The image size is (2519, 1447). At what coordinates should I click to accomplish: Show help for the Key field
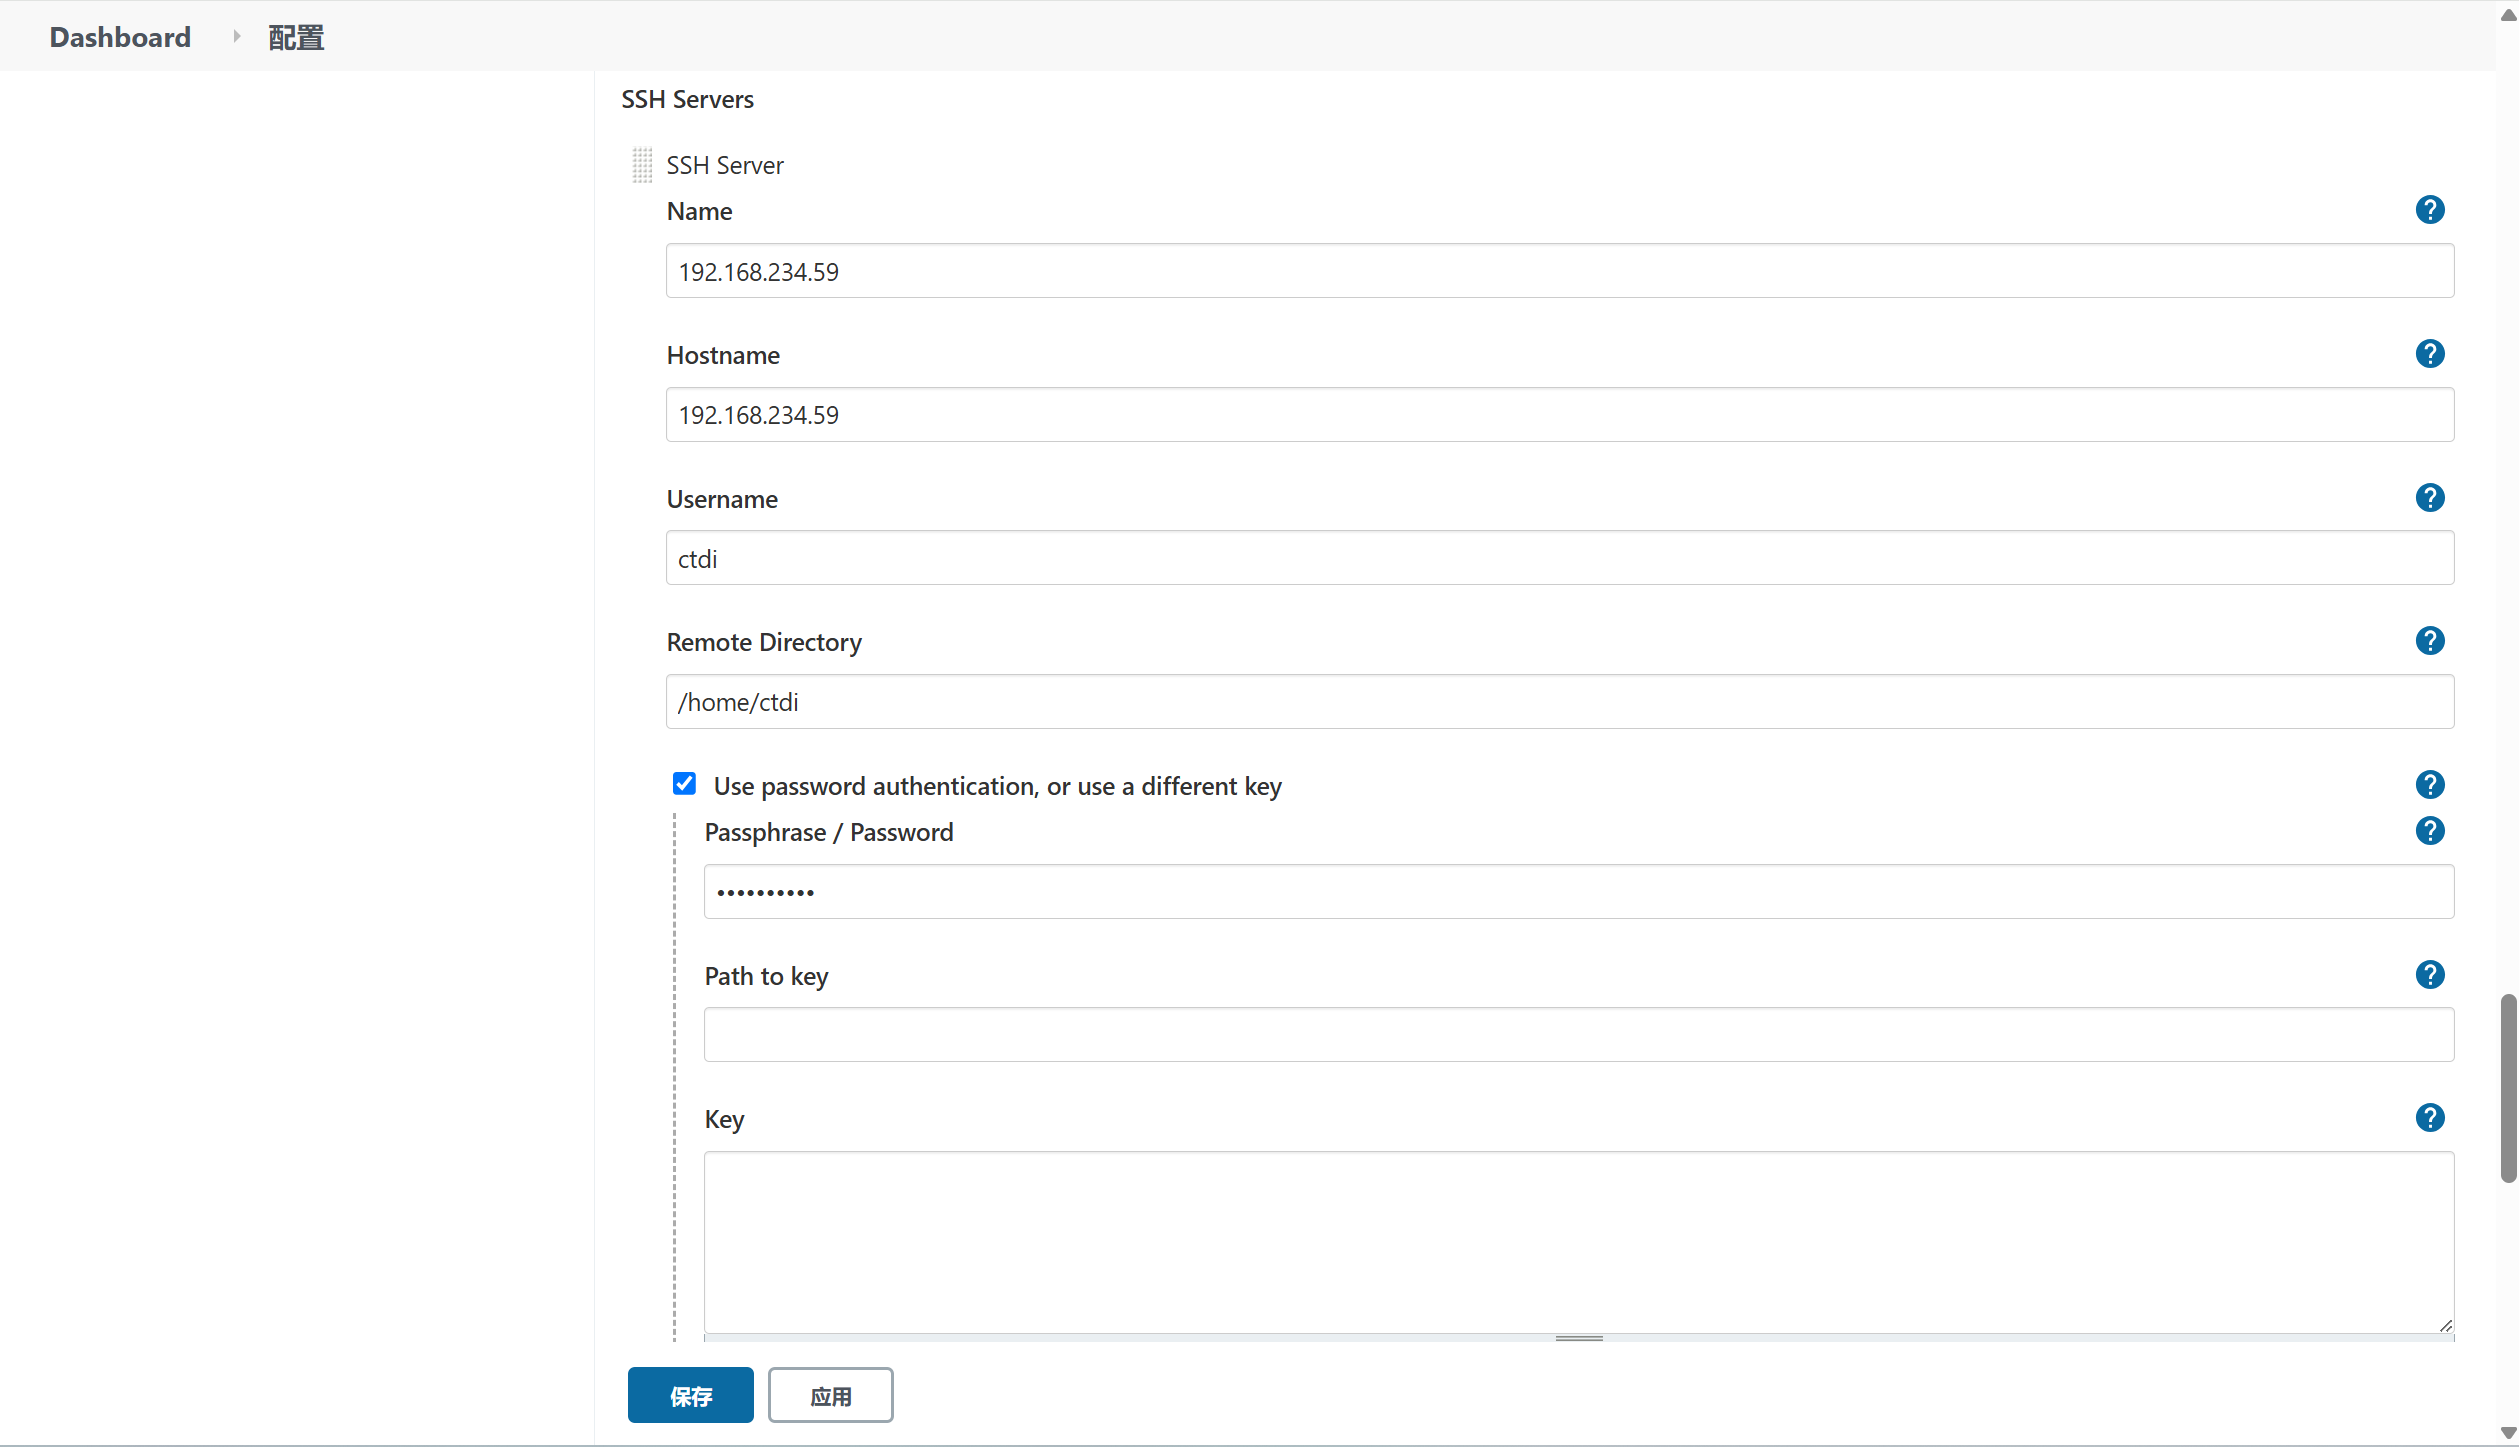pos(2429,1118)
